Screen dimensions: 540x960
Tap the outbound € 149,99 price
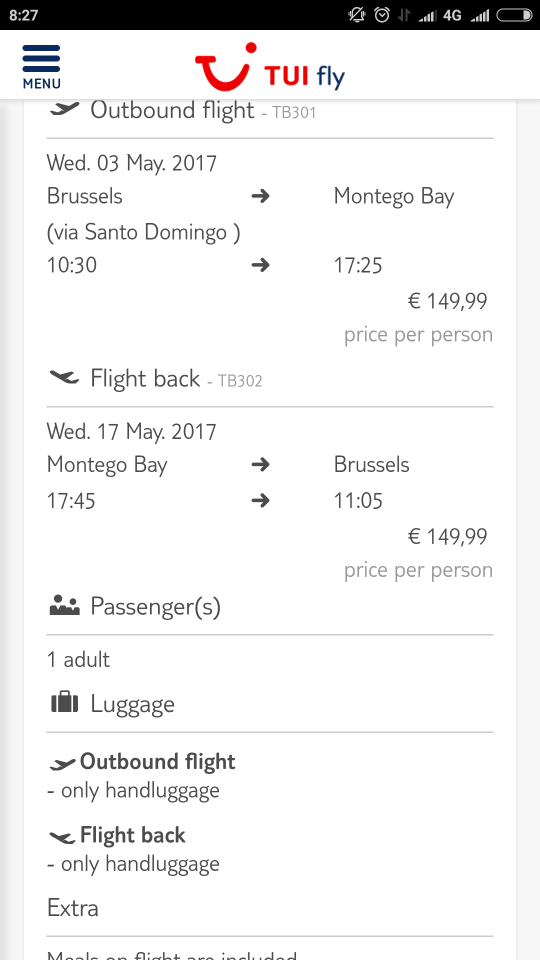click(x=448, y=301)
